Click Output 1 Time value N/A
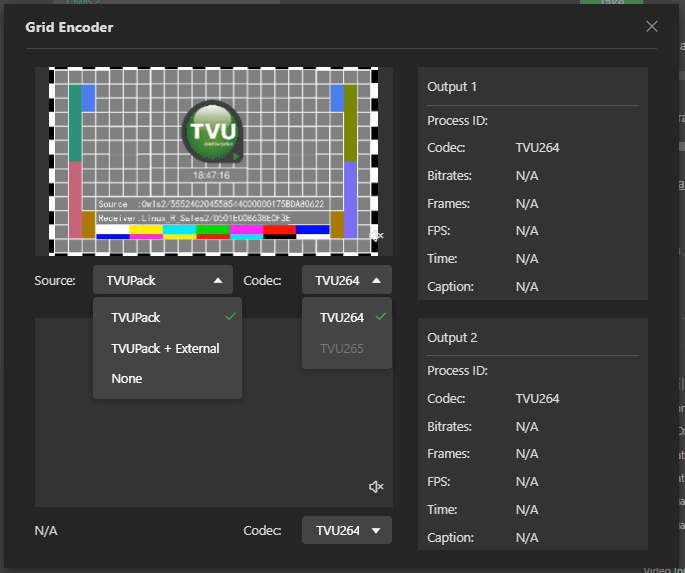Screen dimensions: 685x573 pyautogui.click(x=527, y=259)
